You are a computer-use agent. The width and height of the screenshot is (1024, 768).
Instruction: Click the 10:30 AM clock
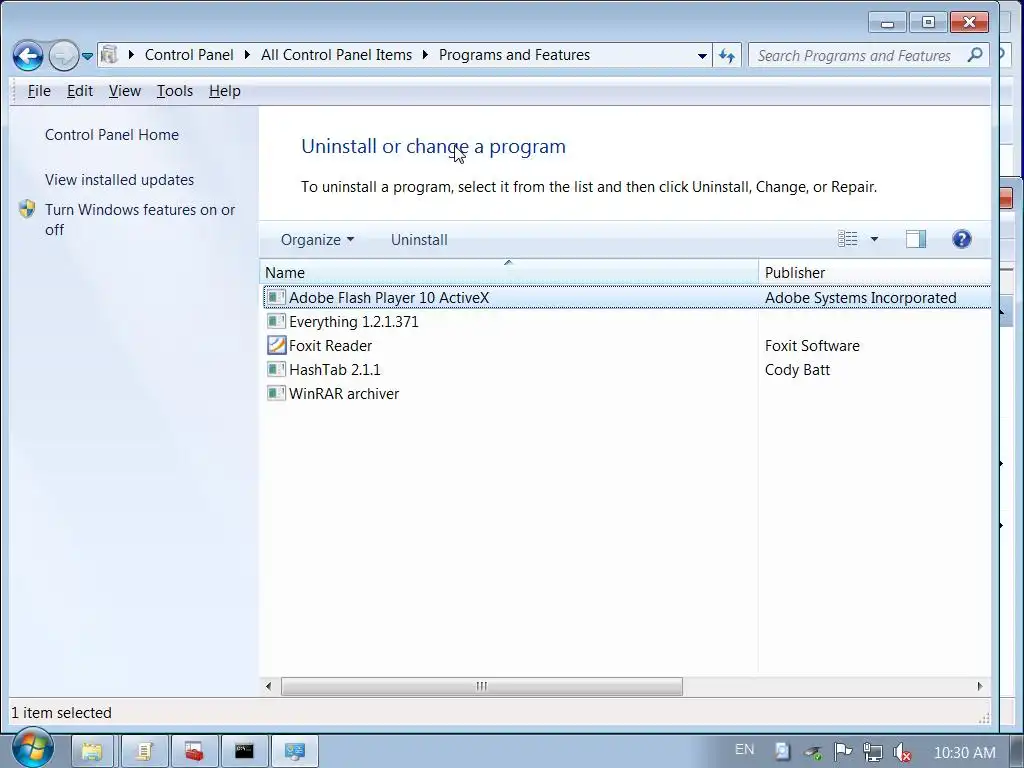(965, 752)
